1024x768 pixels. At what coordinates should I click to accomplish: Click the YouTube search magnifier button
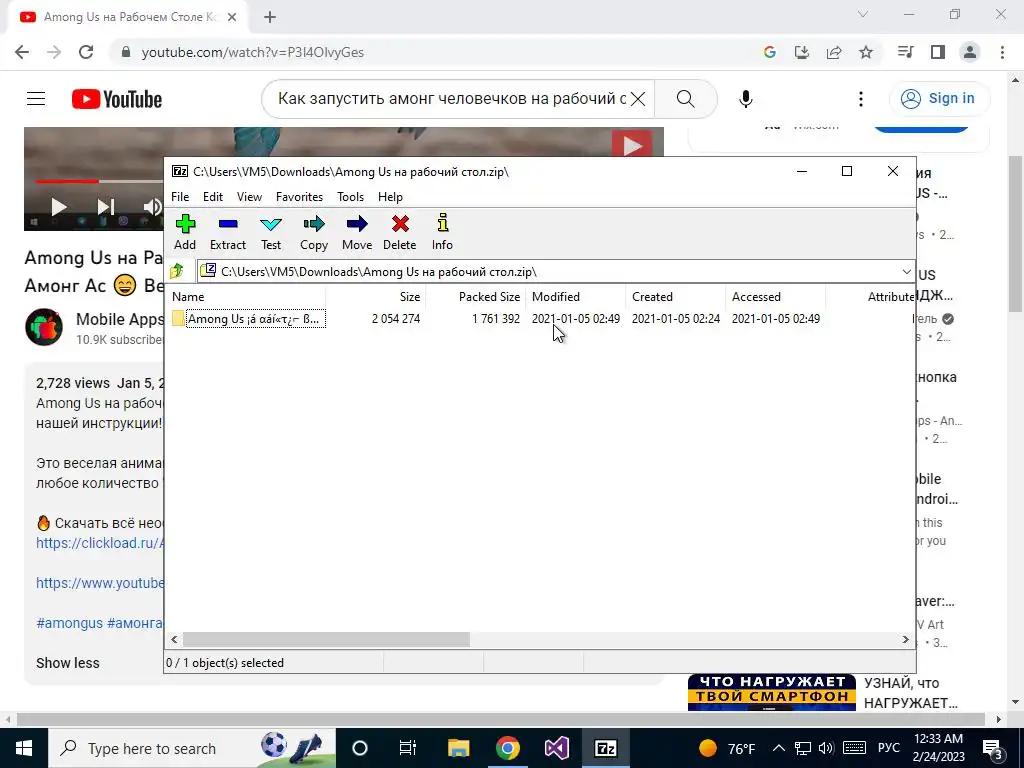click(x=686, y=99)
